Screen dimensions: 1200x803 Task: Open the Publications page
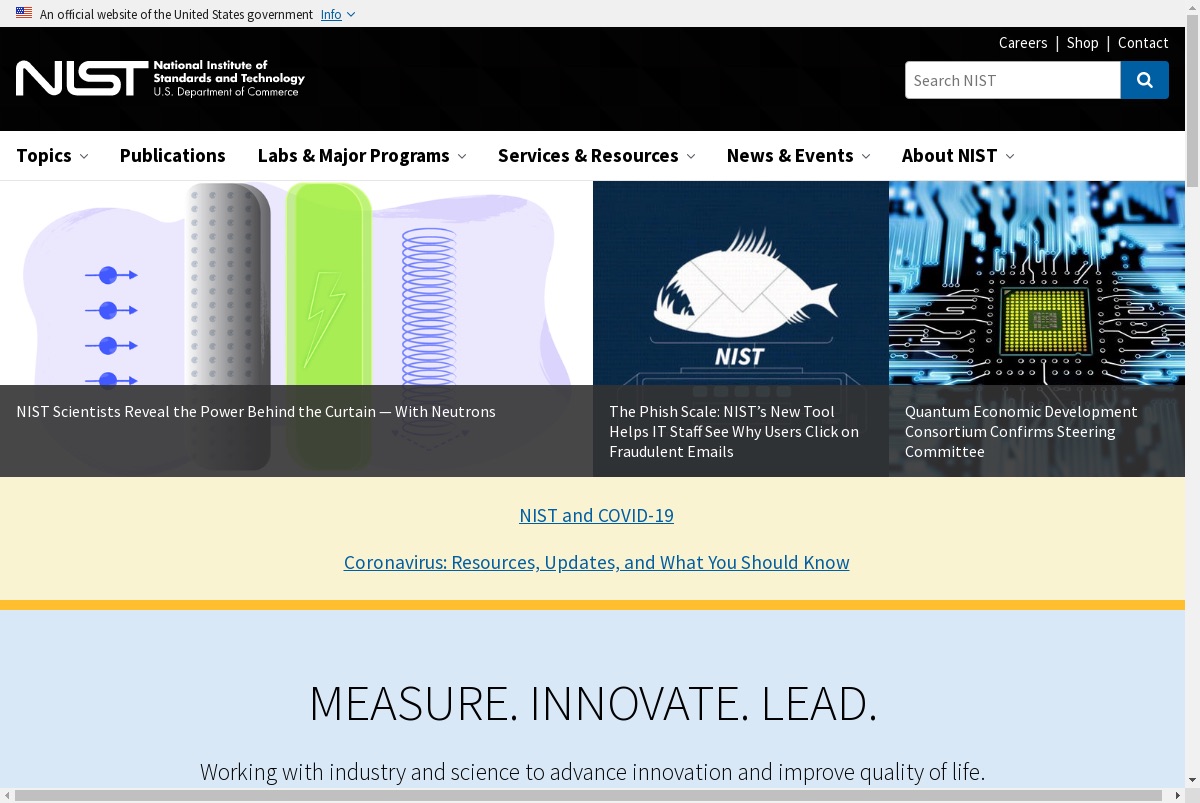click(173, 155)
